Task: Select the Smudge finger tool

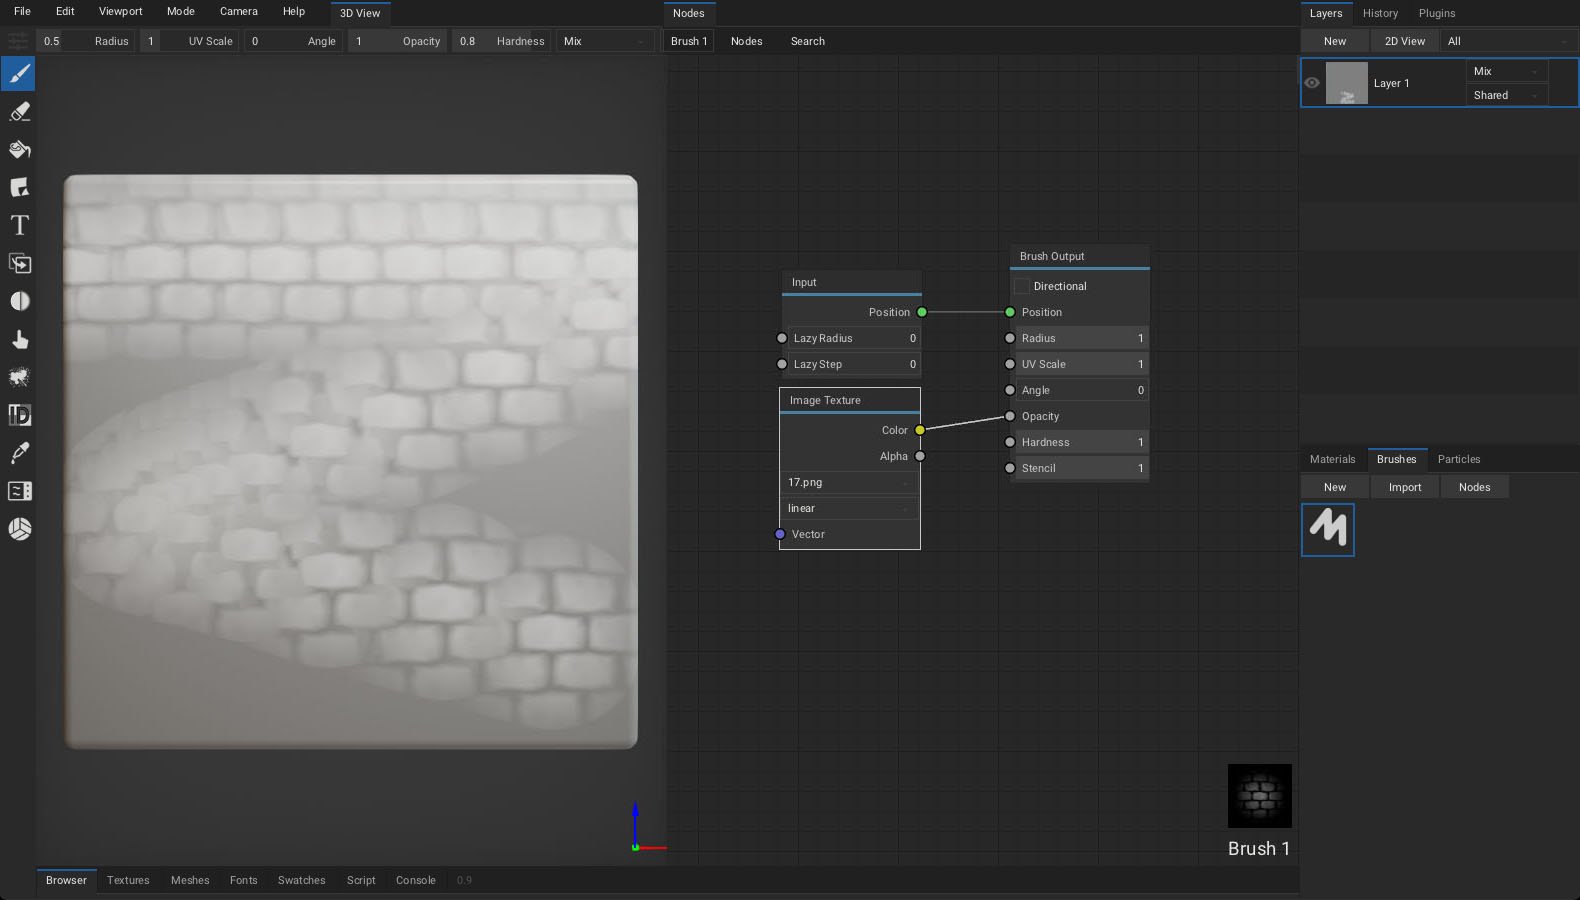Action: click(x=19, y=340)
